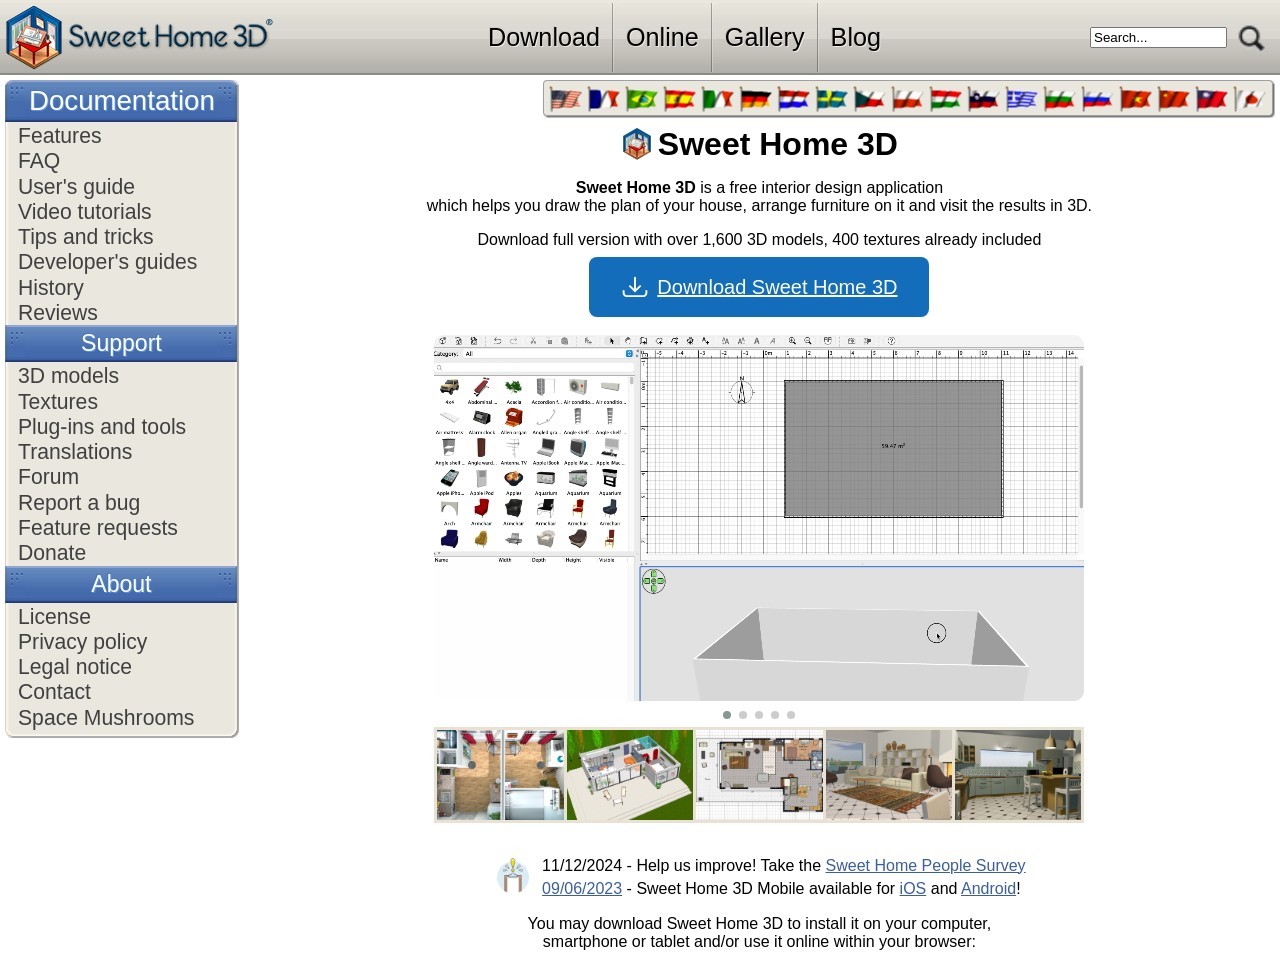The image size is (1280, 960).
Task: Select the third slideshow dot
Action: tap(759, 715)
